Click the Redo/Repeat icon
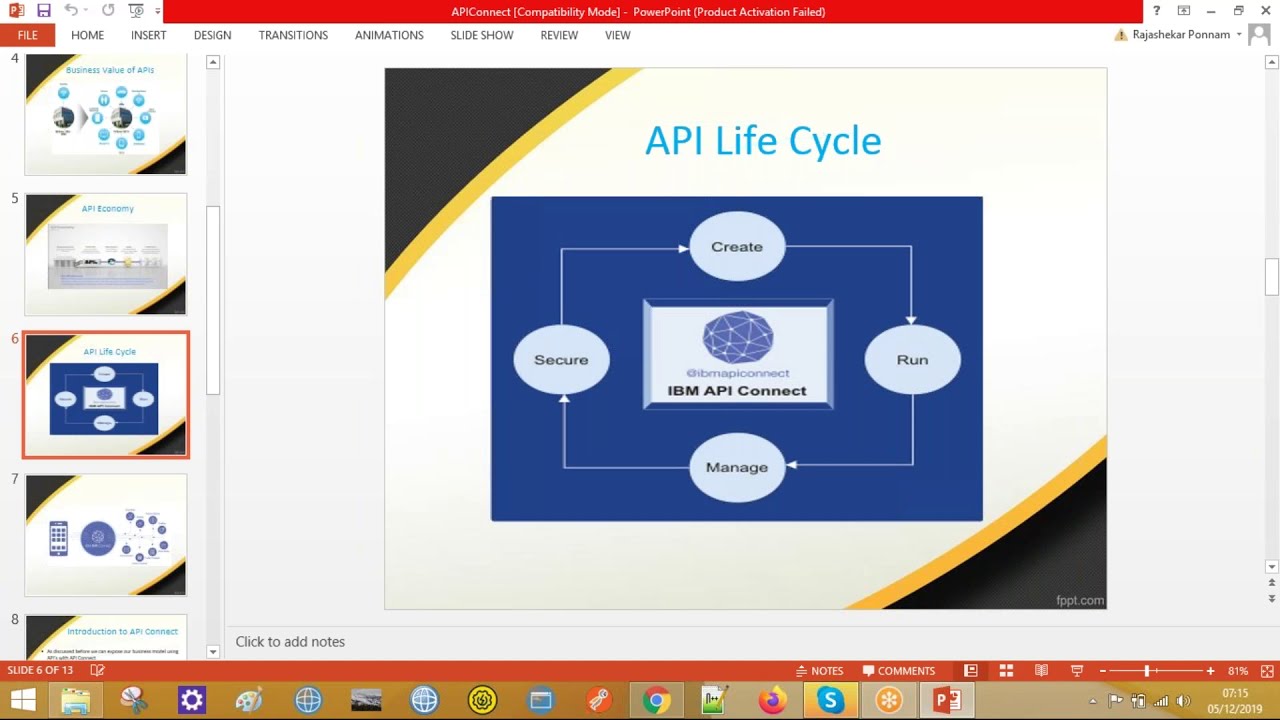 click(108, 11)
